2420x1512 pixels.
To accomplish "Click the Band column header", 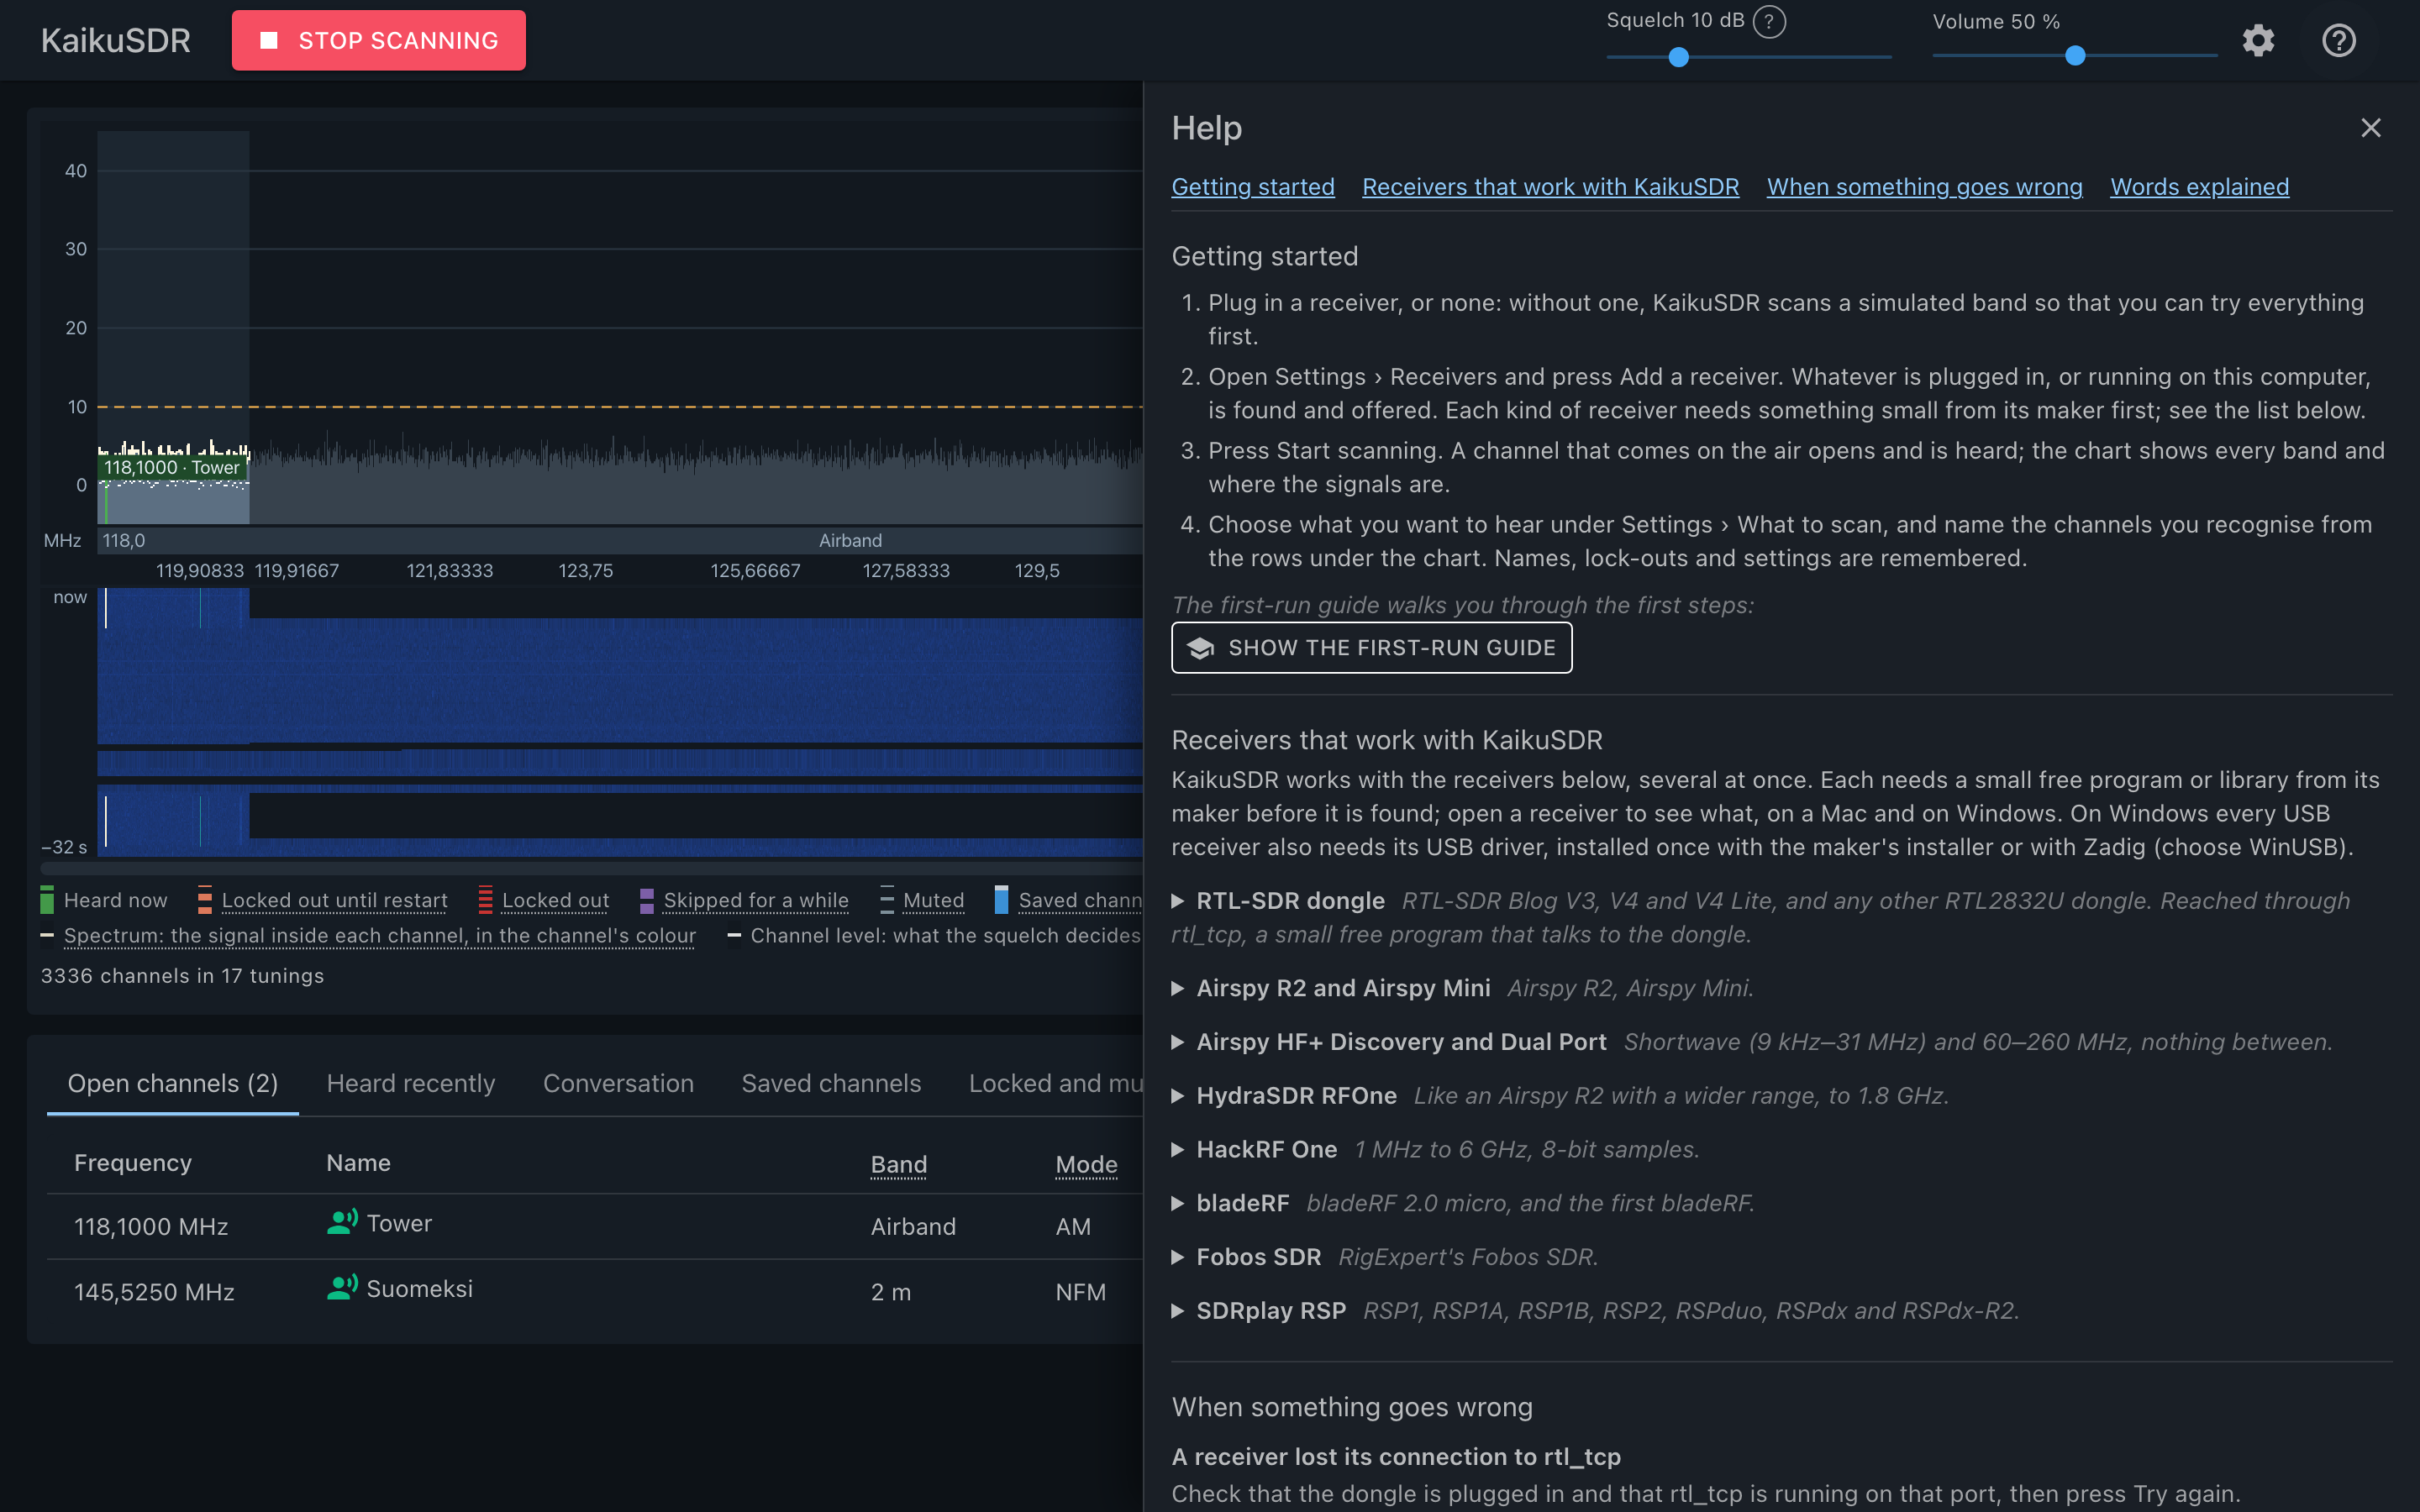I will [898, 1164].
